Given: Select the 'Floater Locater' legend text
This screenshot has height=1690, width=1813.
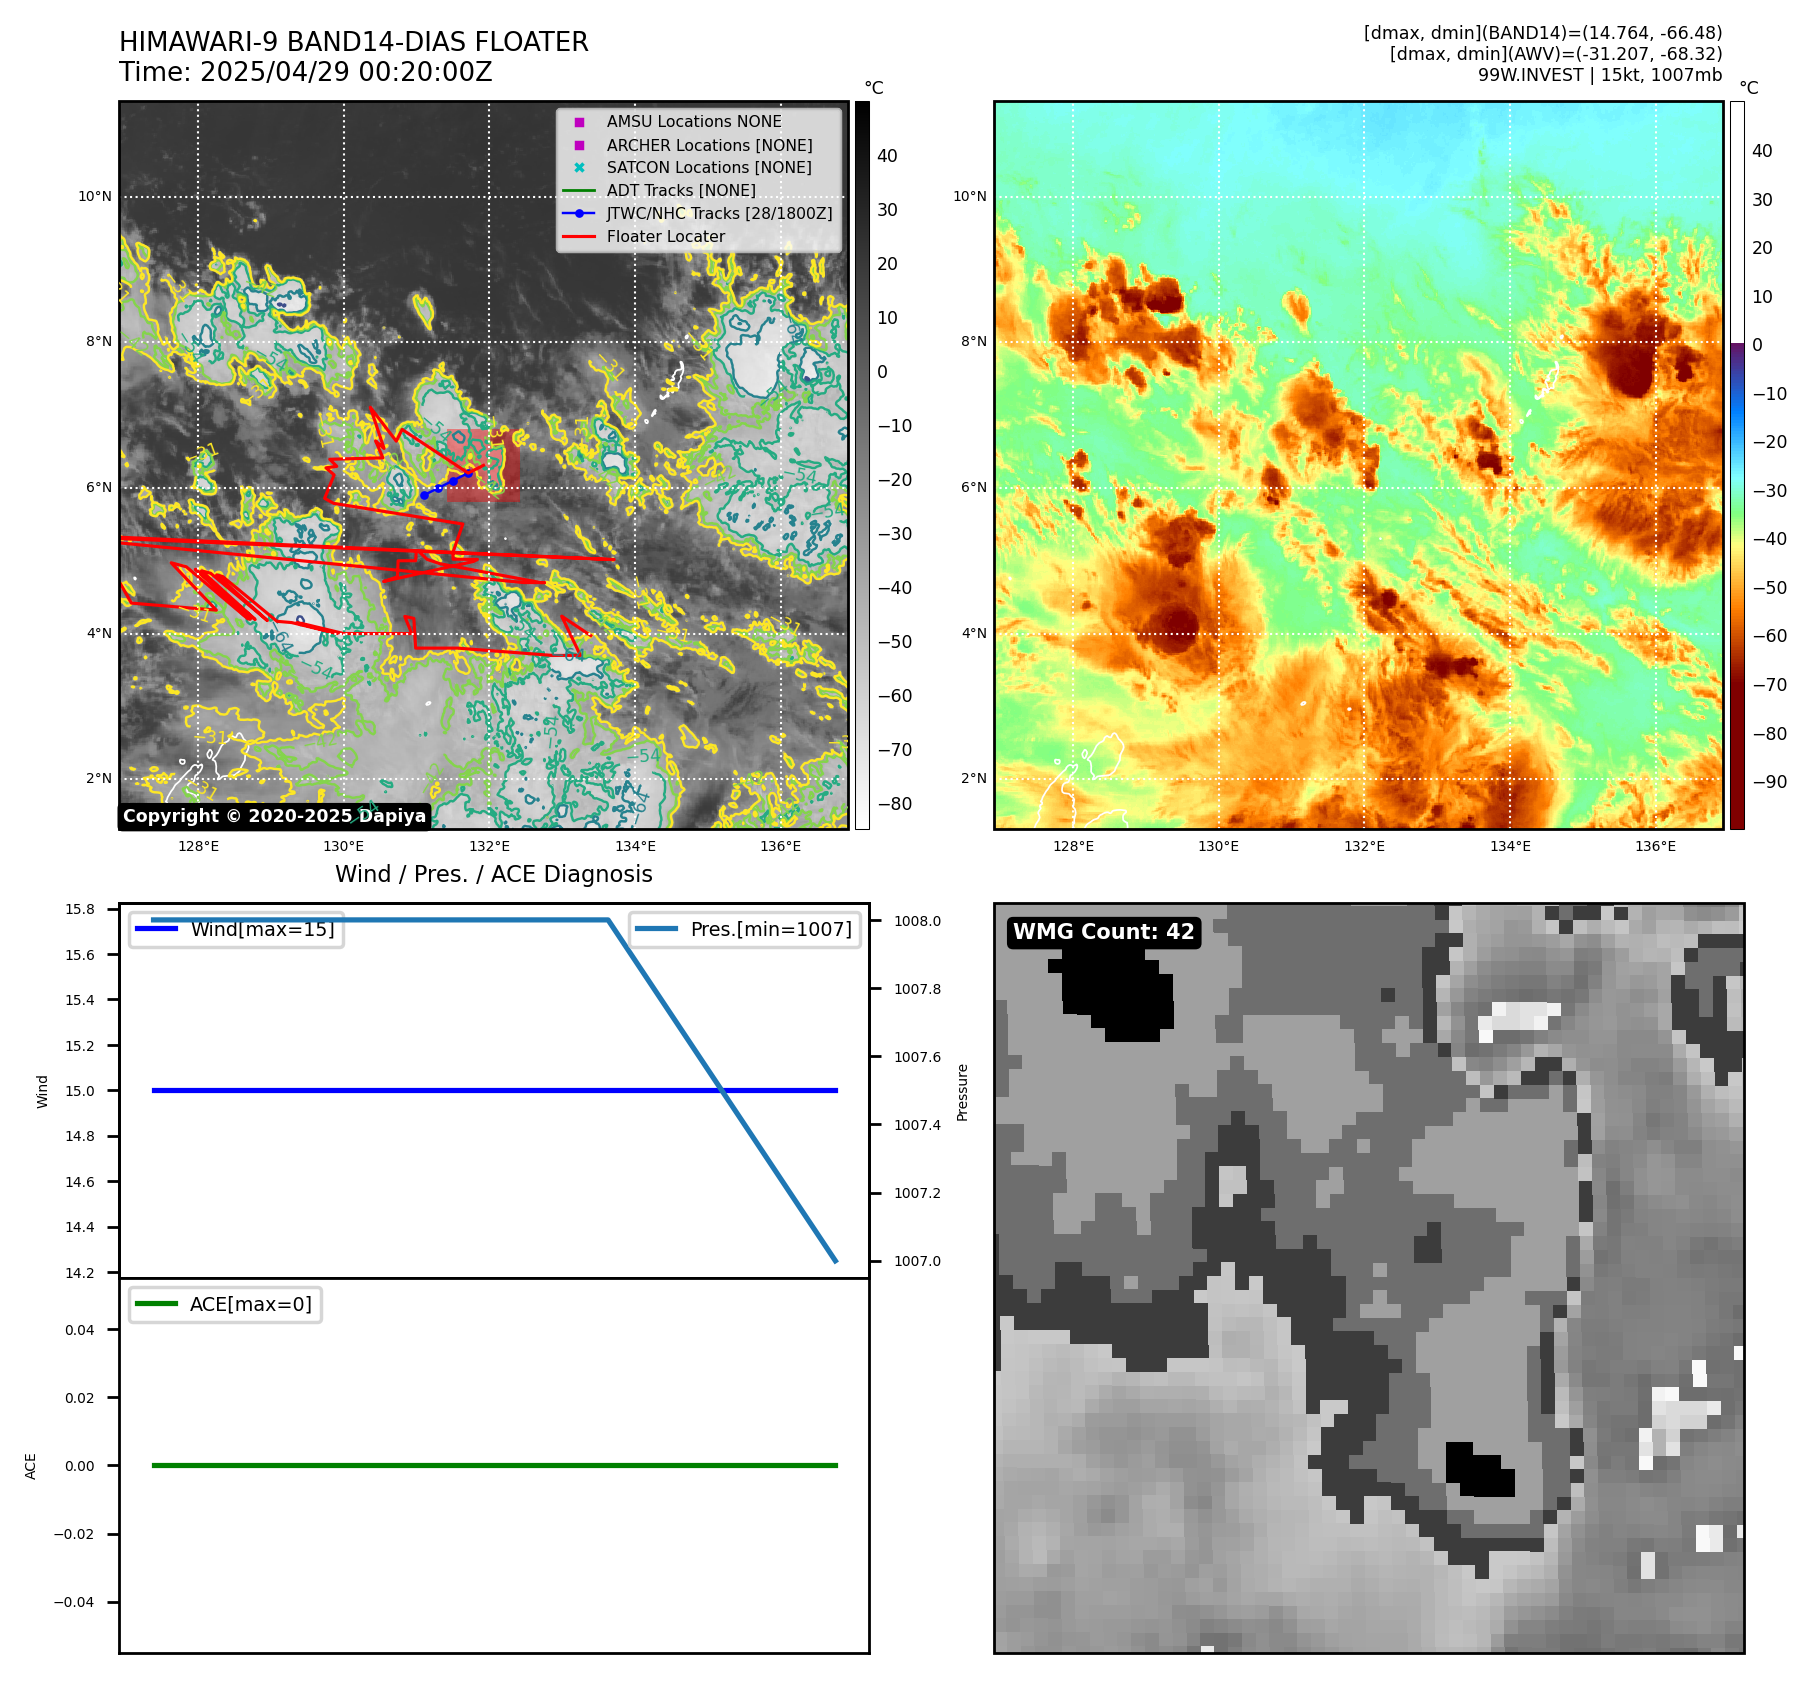Looking at the screenshot, I should pos(666,237).
